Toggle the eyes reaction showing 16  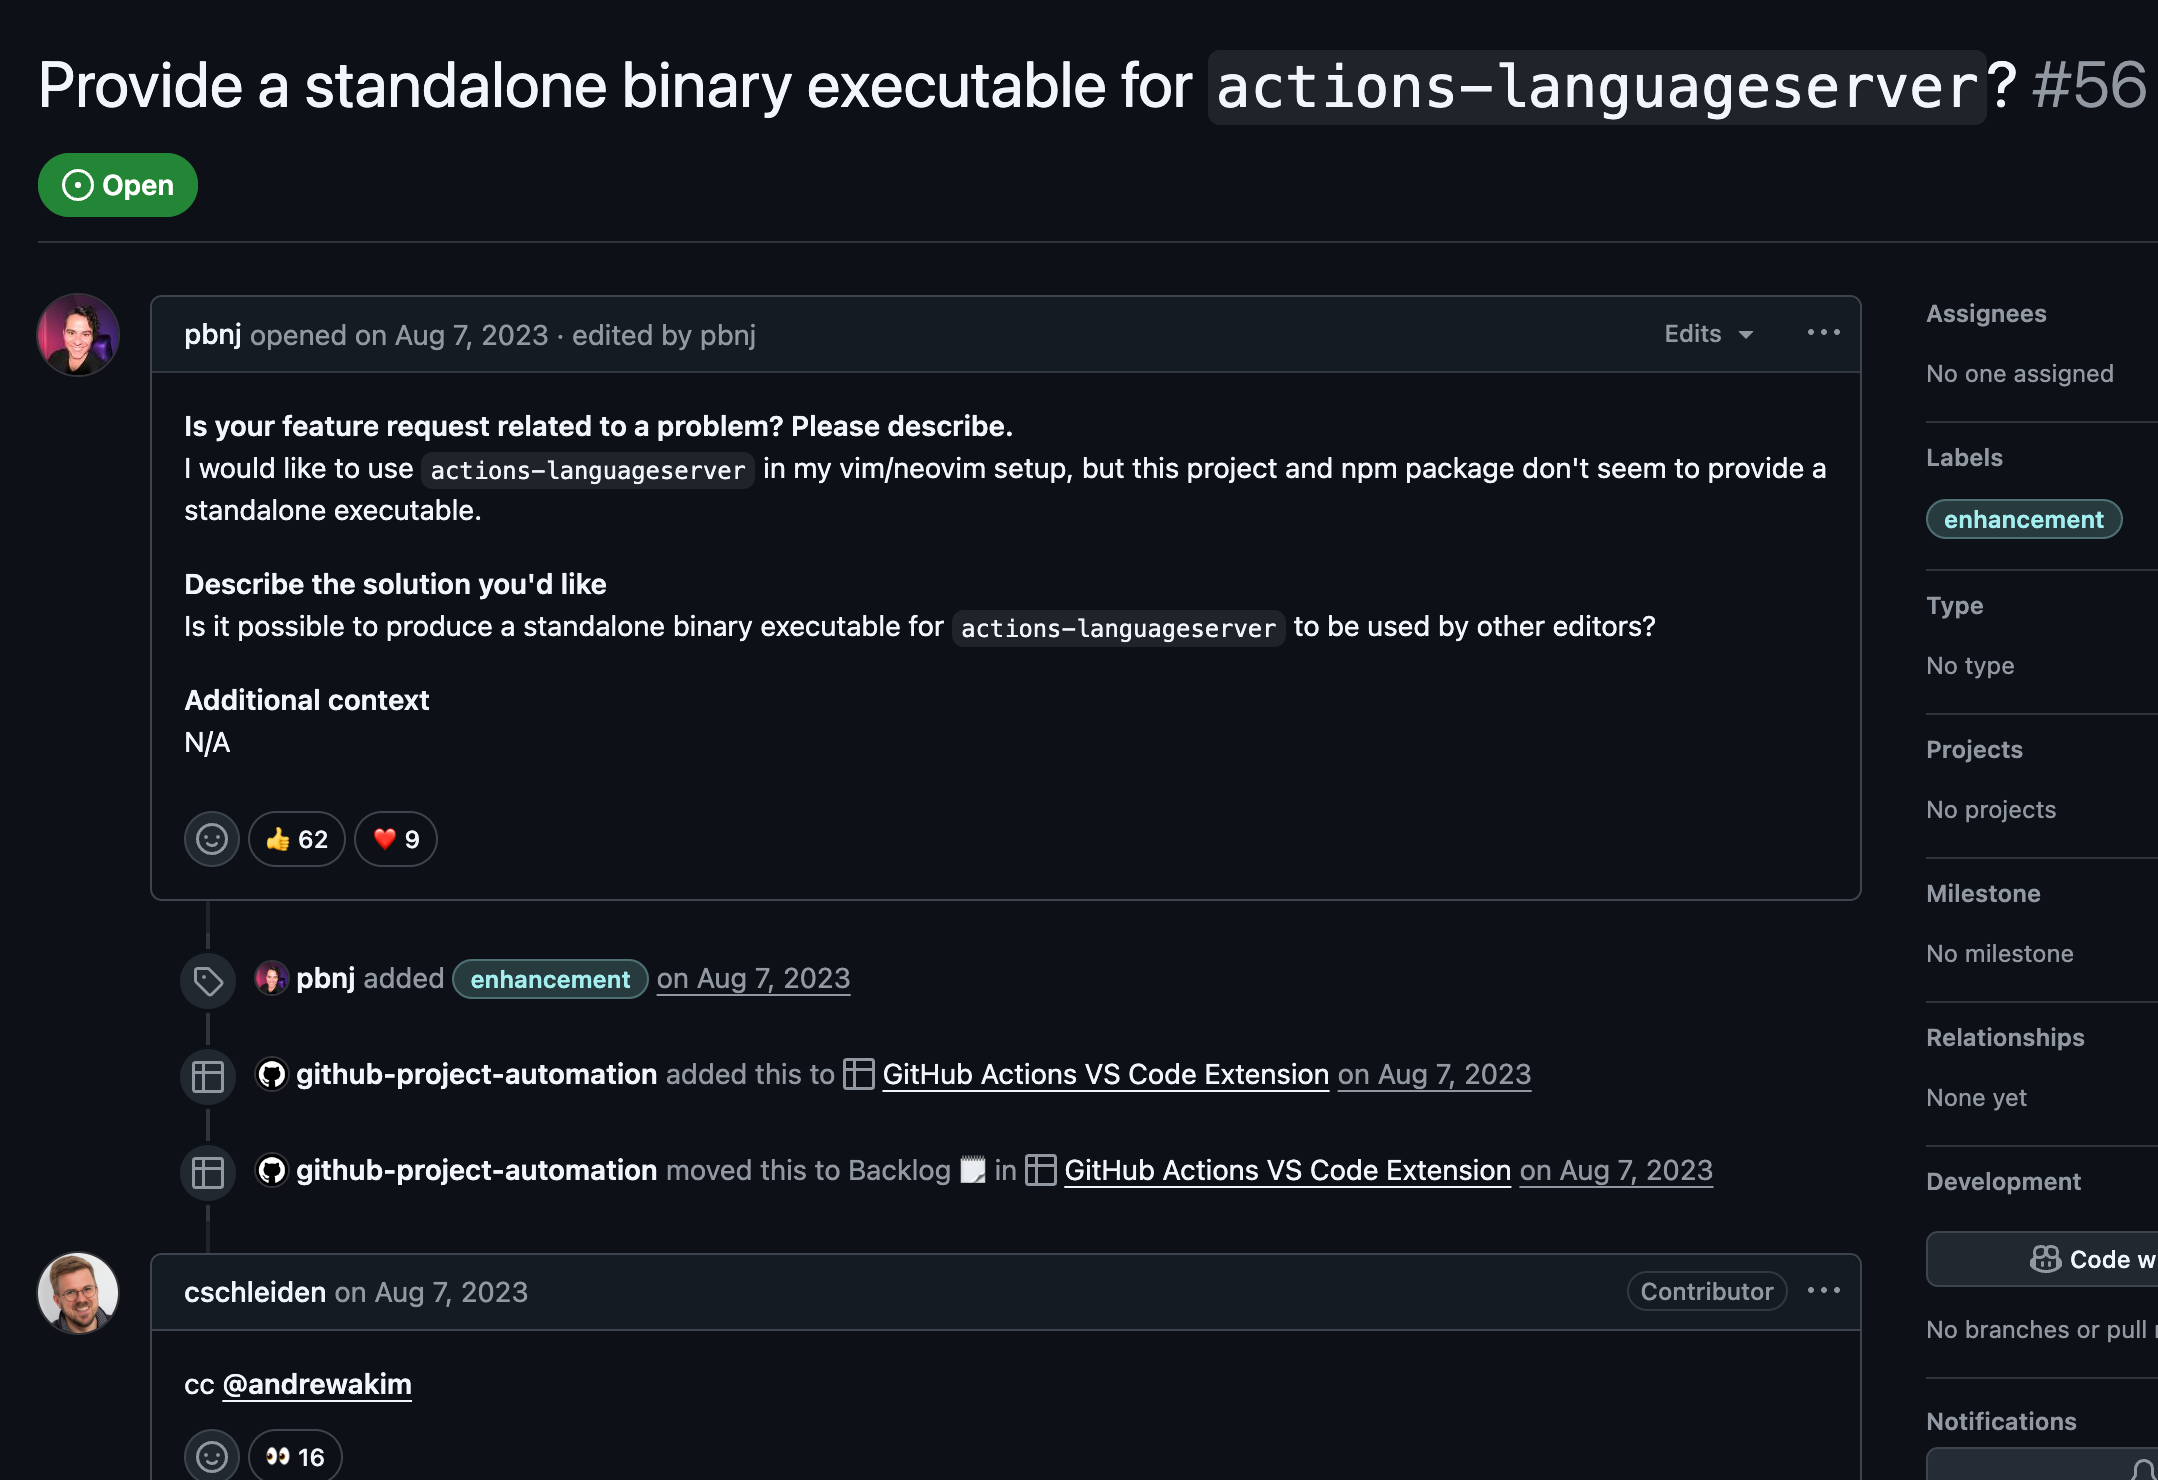[295, 1457]
